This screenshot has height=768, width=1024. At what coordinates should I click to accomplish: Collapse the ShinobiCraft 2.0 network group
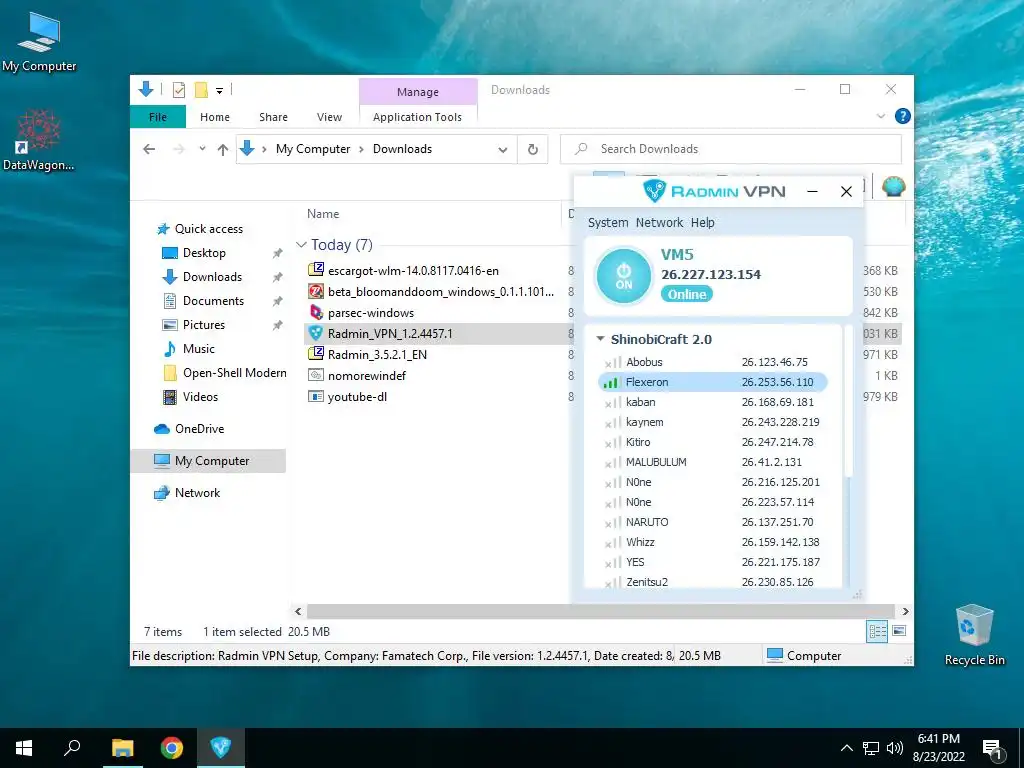600,339
